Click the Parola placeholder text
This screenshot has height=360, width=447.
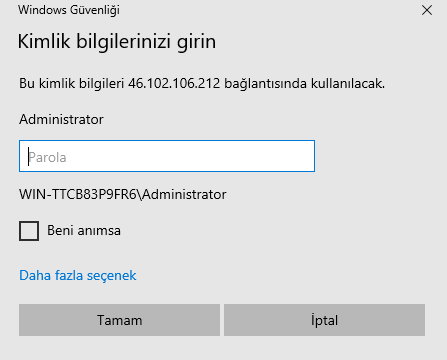[x=47, y=157]
